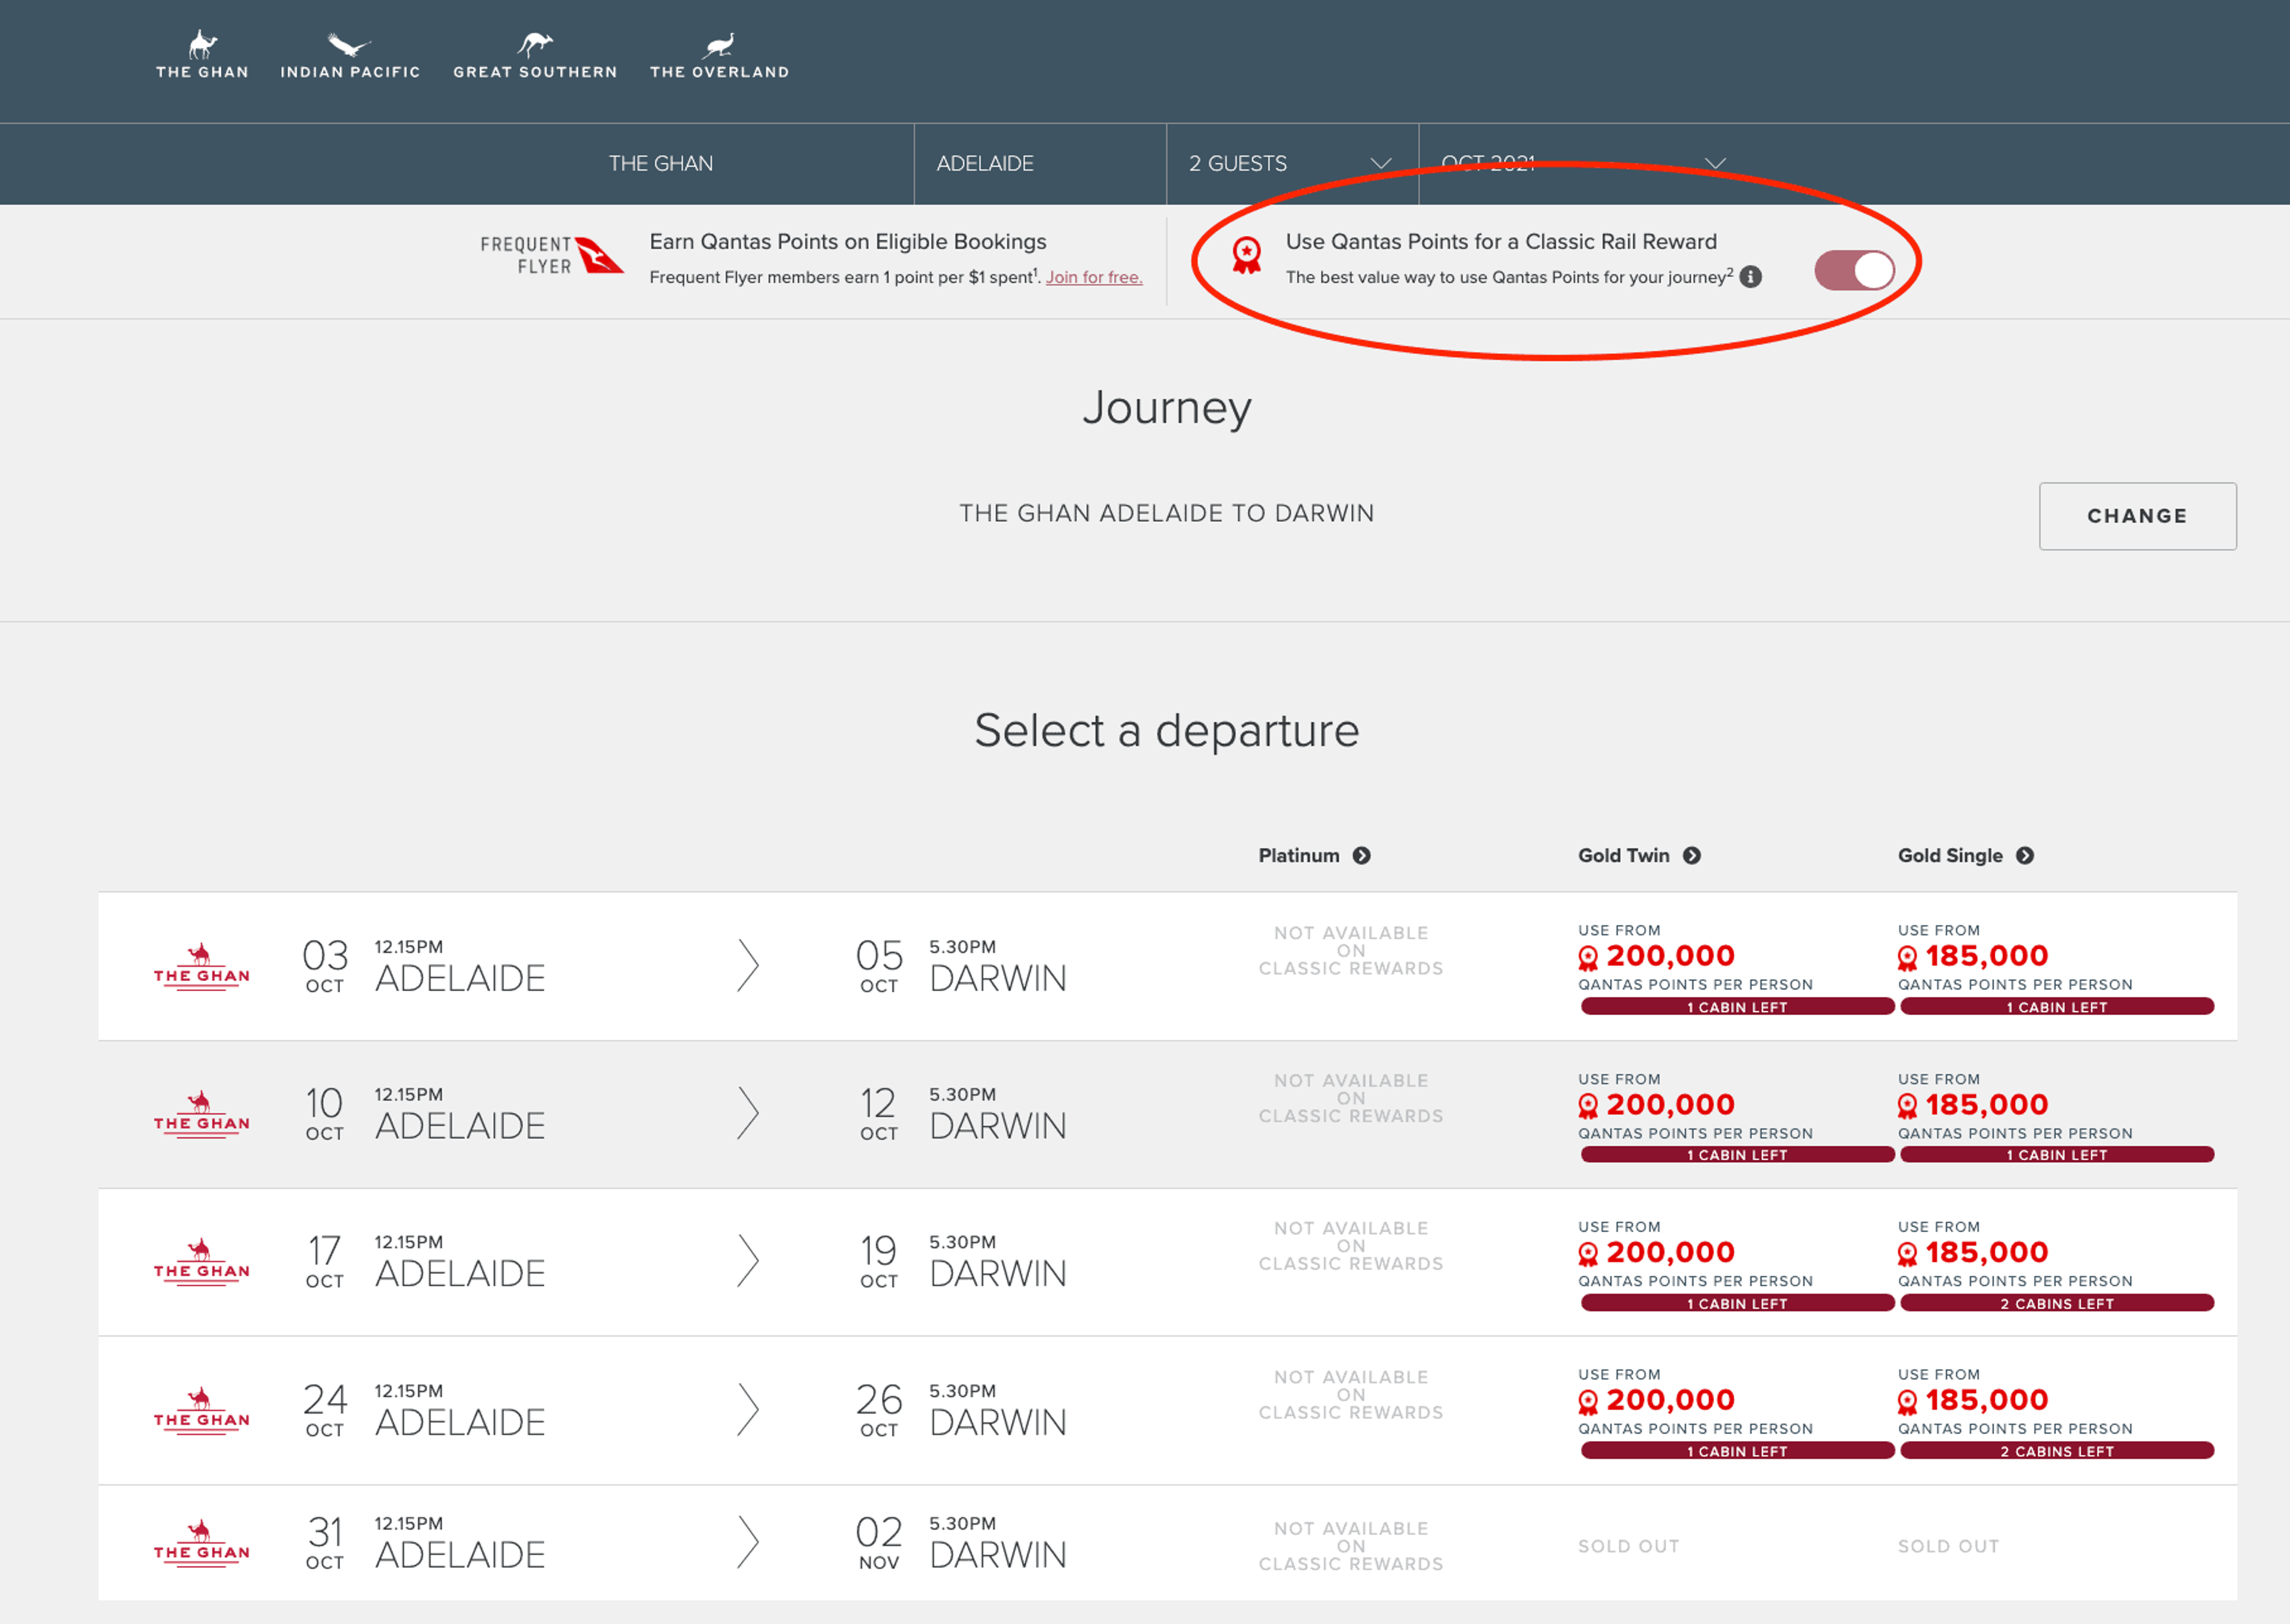This screenshot has height=1624, width=2290.
Task: Choose Gold Single 185,000 points on 24 Oct
Action: pos(1986,1401)
